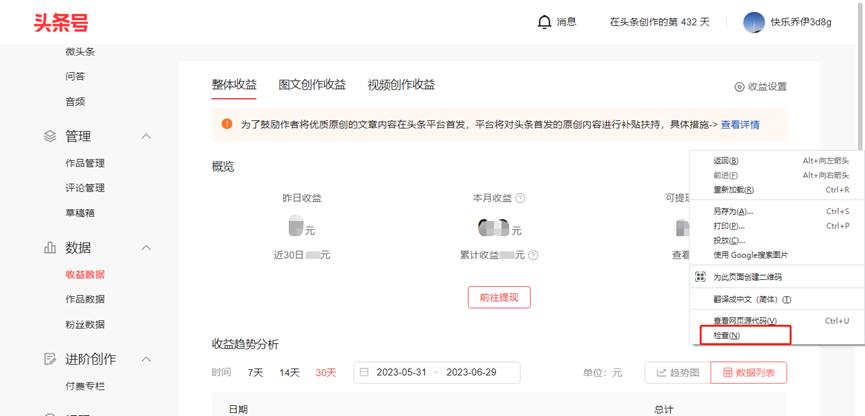Click the 前往提现 button
Screen dimensions: 865x416
[x=499, y=297]
